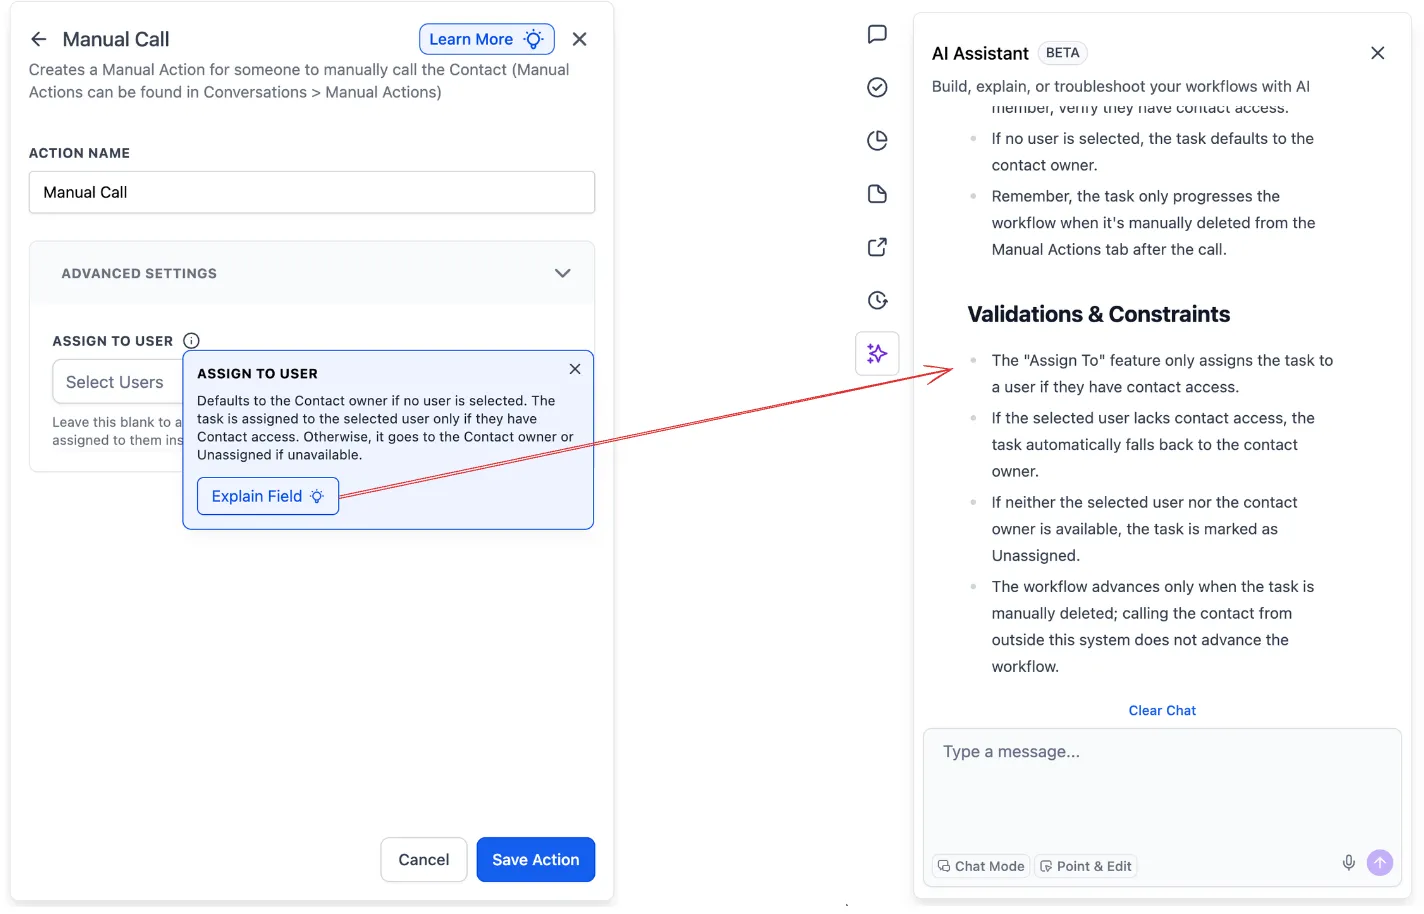Screen dimensions: 1424x914
Task: Click the info icon beside ASSIGN TO USER
Action: [x=191, y=340]
